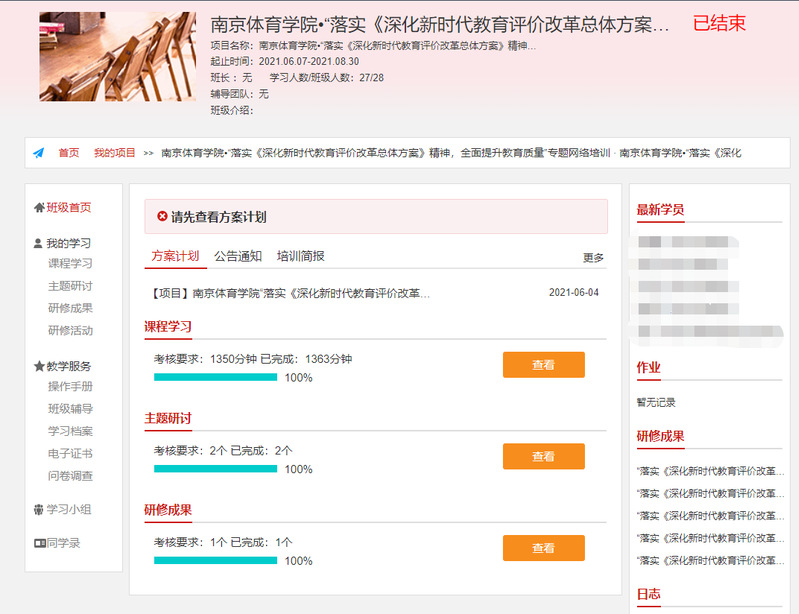Go to 首页 in breadcrumb
This screenshot has height=614, width=799.
[68, 153]
